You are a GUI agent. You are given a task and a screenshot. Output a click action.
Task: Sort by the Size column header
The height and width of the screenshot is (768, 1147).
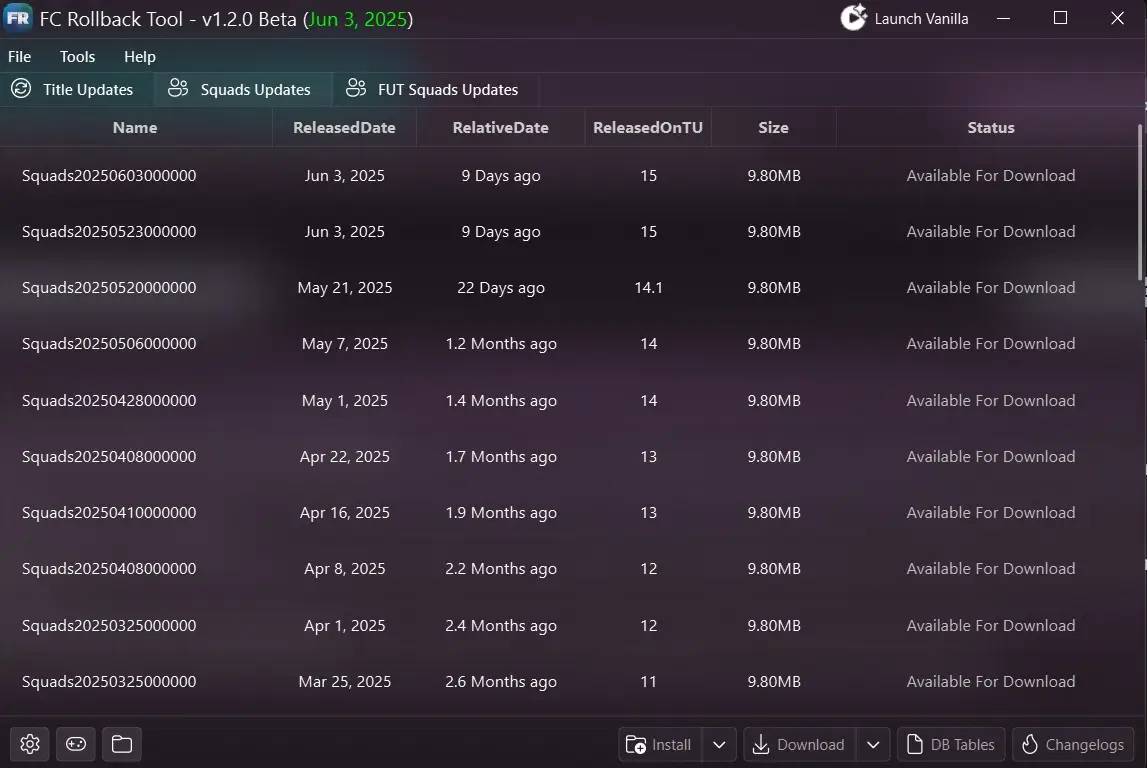[773, 127]
